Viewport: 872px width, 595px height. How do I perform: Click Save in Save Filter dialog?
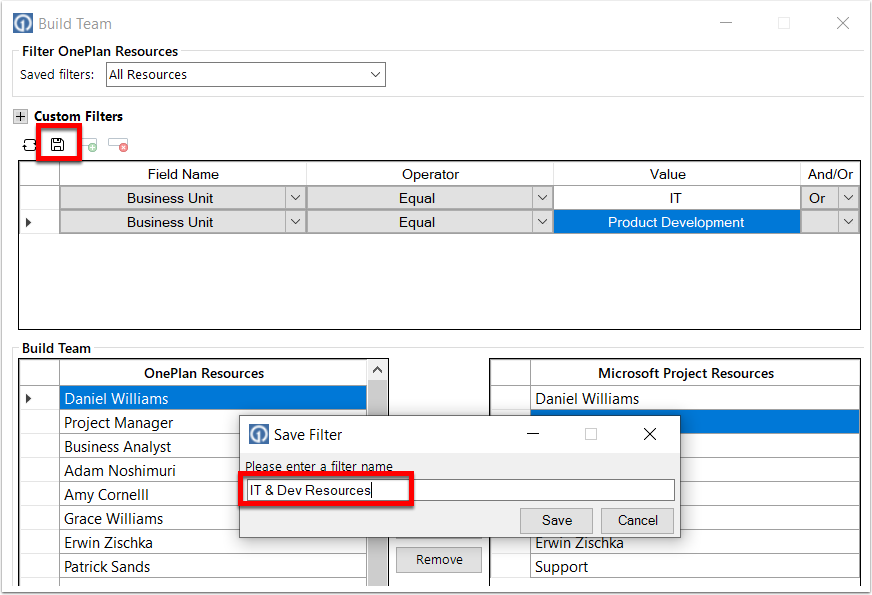point(557,520)
